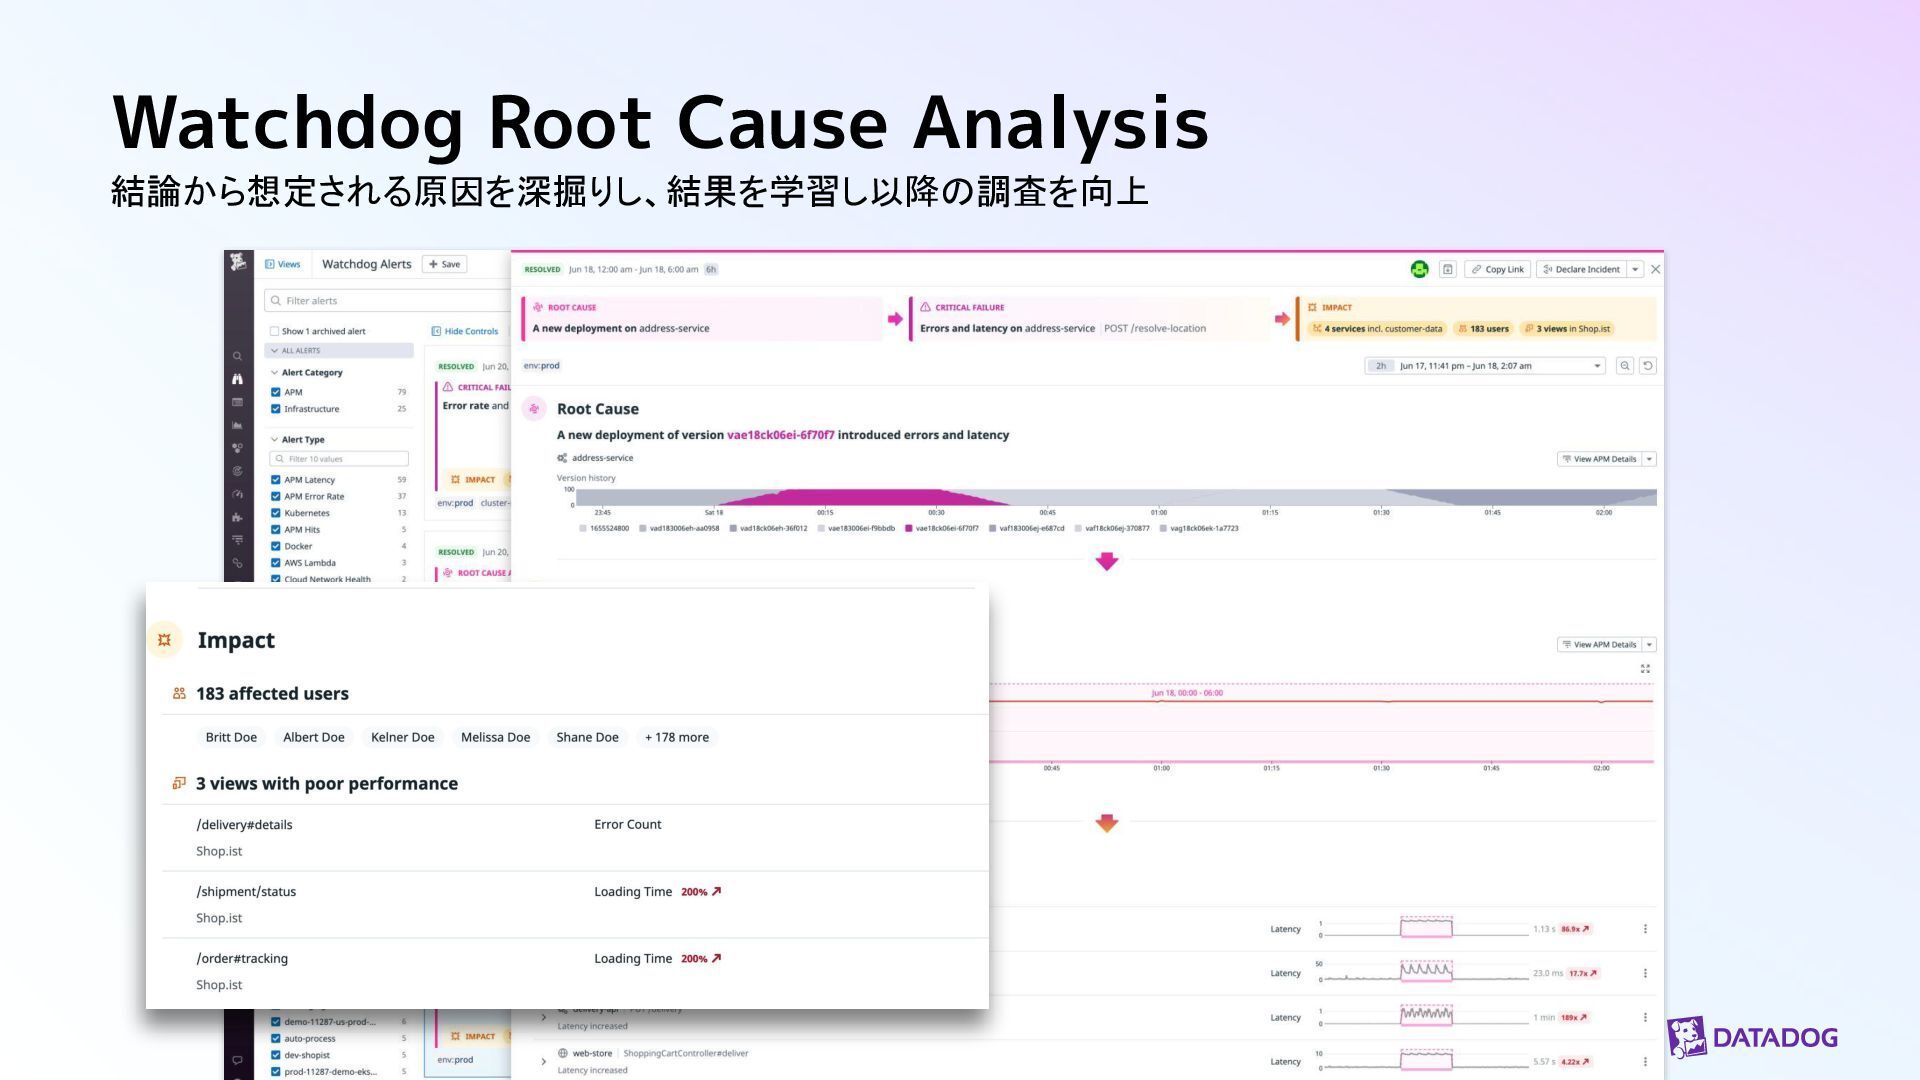Open the Integrations puzzle sidebar icon

[x=237, y=517]
